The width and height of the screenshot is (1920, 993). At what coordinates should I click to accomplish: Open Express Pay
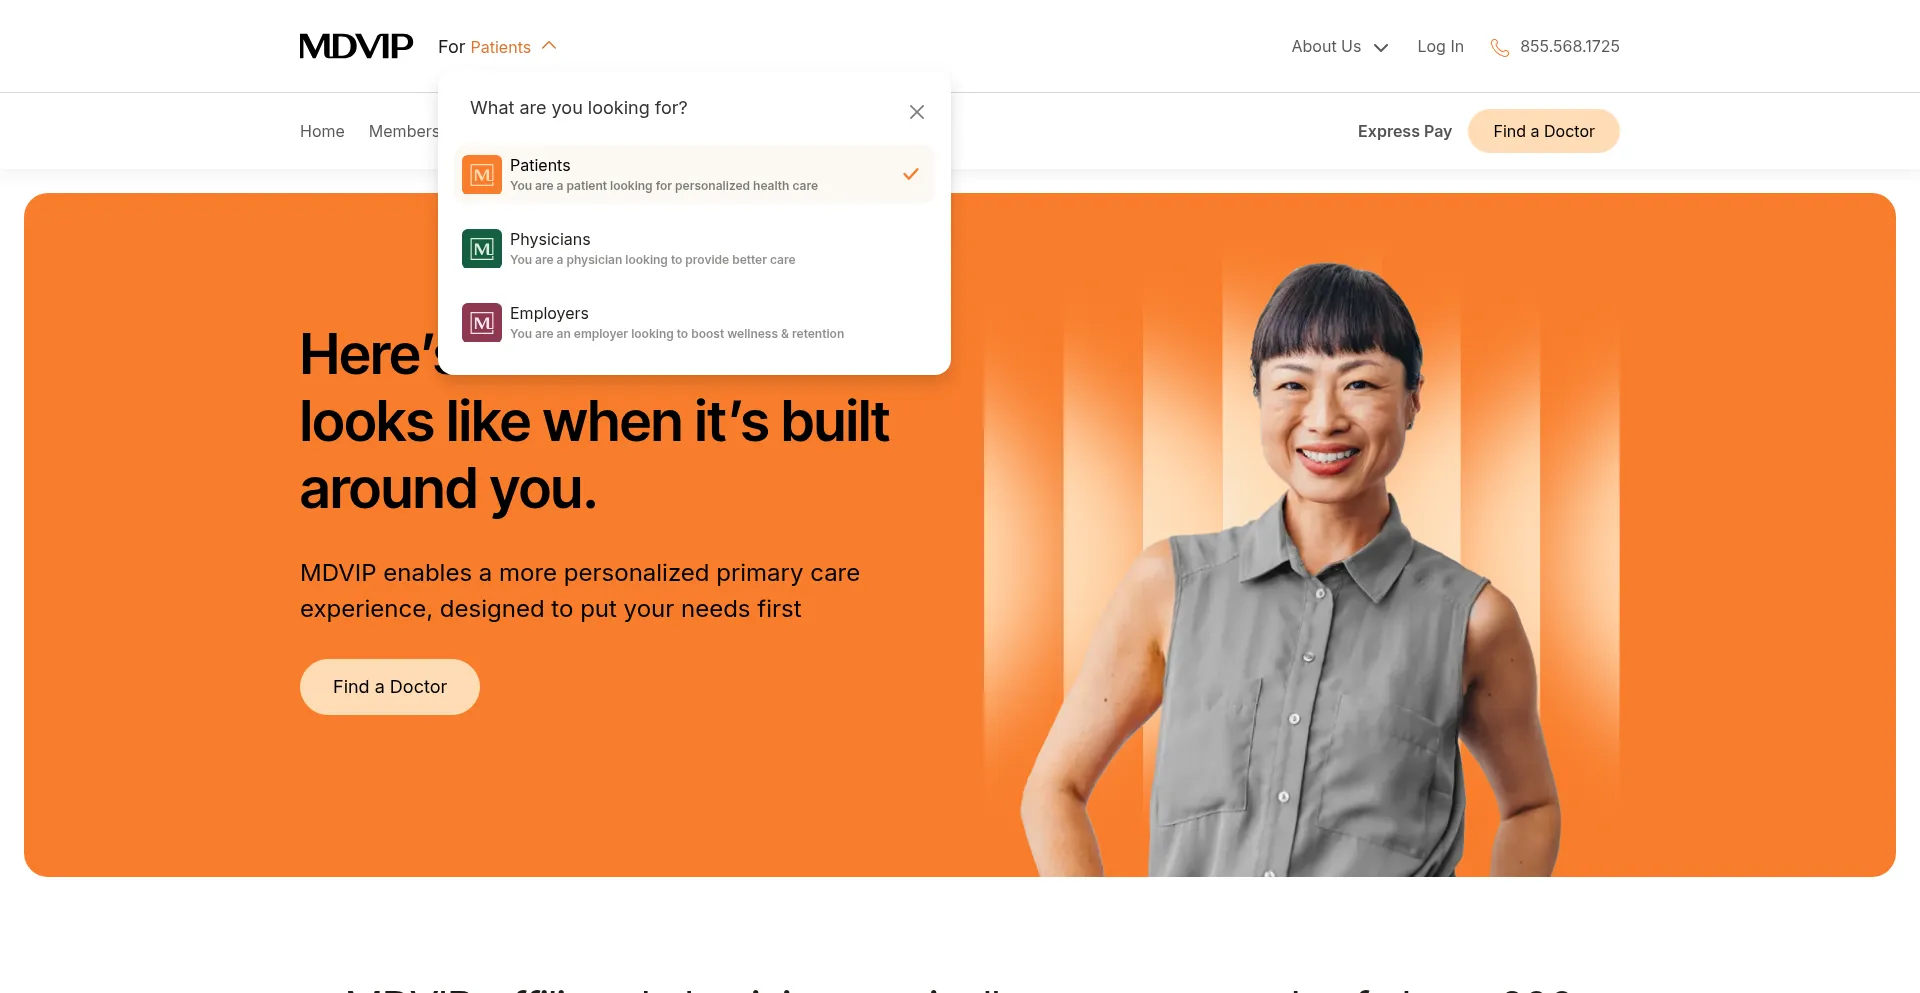coord(1404,131)
